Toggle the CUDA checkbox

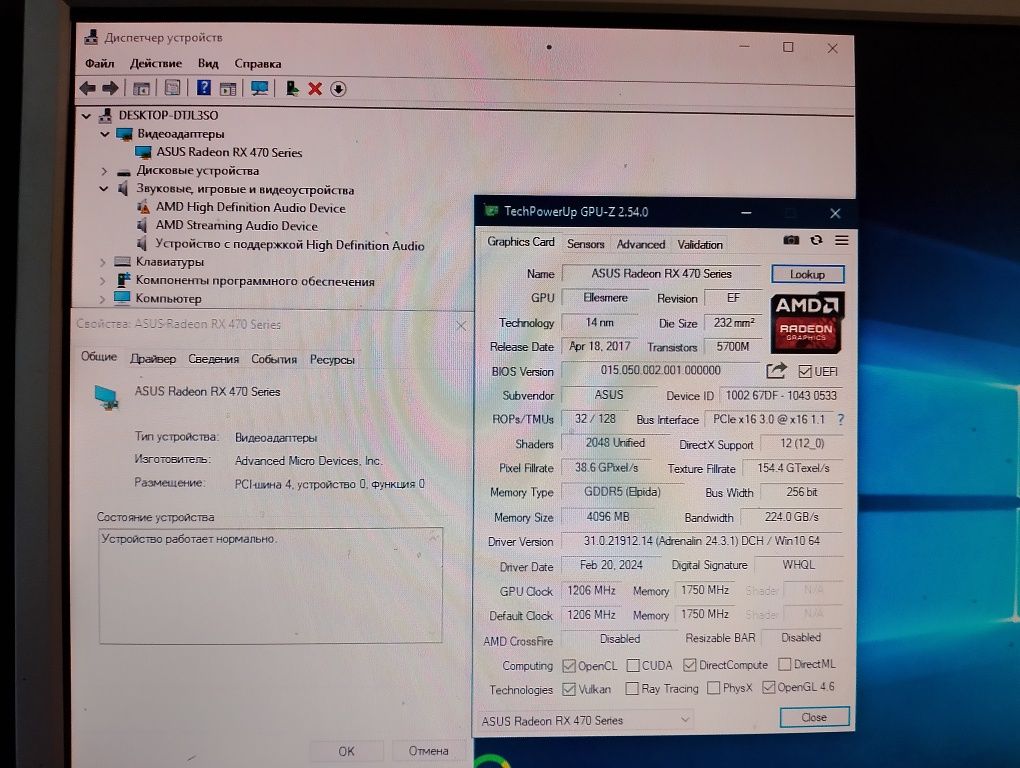pos(633,665)
